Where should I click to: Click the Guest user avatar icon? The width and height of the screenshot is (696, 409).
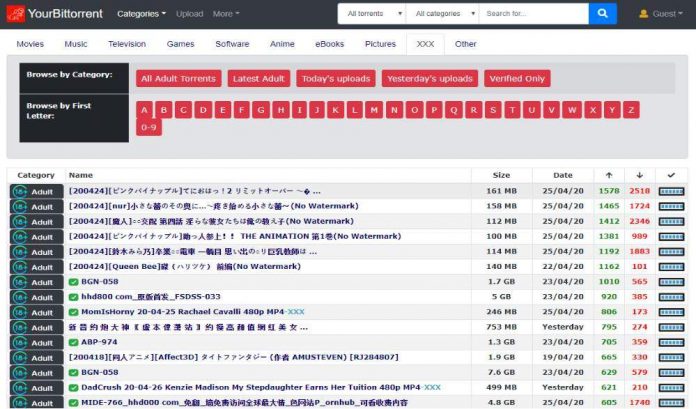(x=643, y=14)
